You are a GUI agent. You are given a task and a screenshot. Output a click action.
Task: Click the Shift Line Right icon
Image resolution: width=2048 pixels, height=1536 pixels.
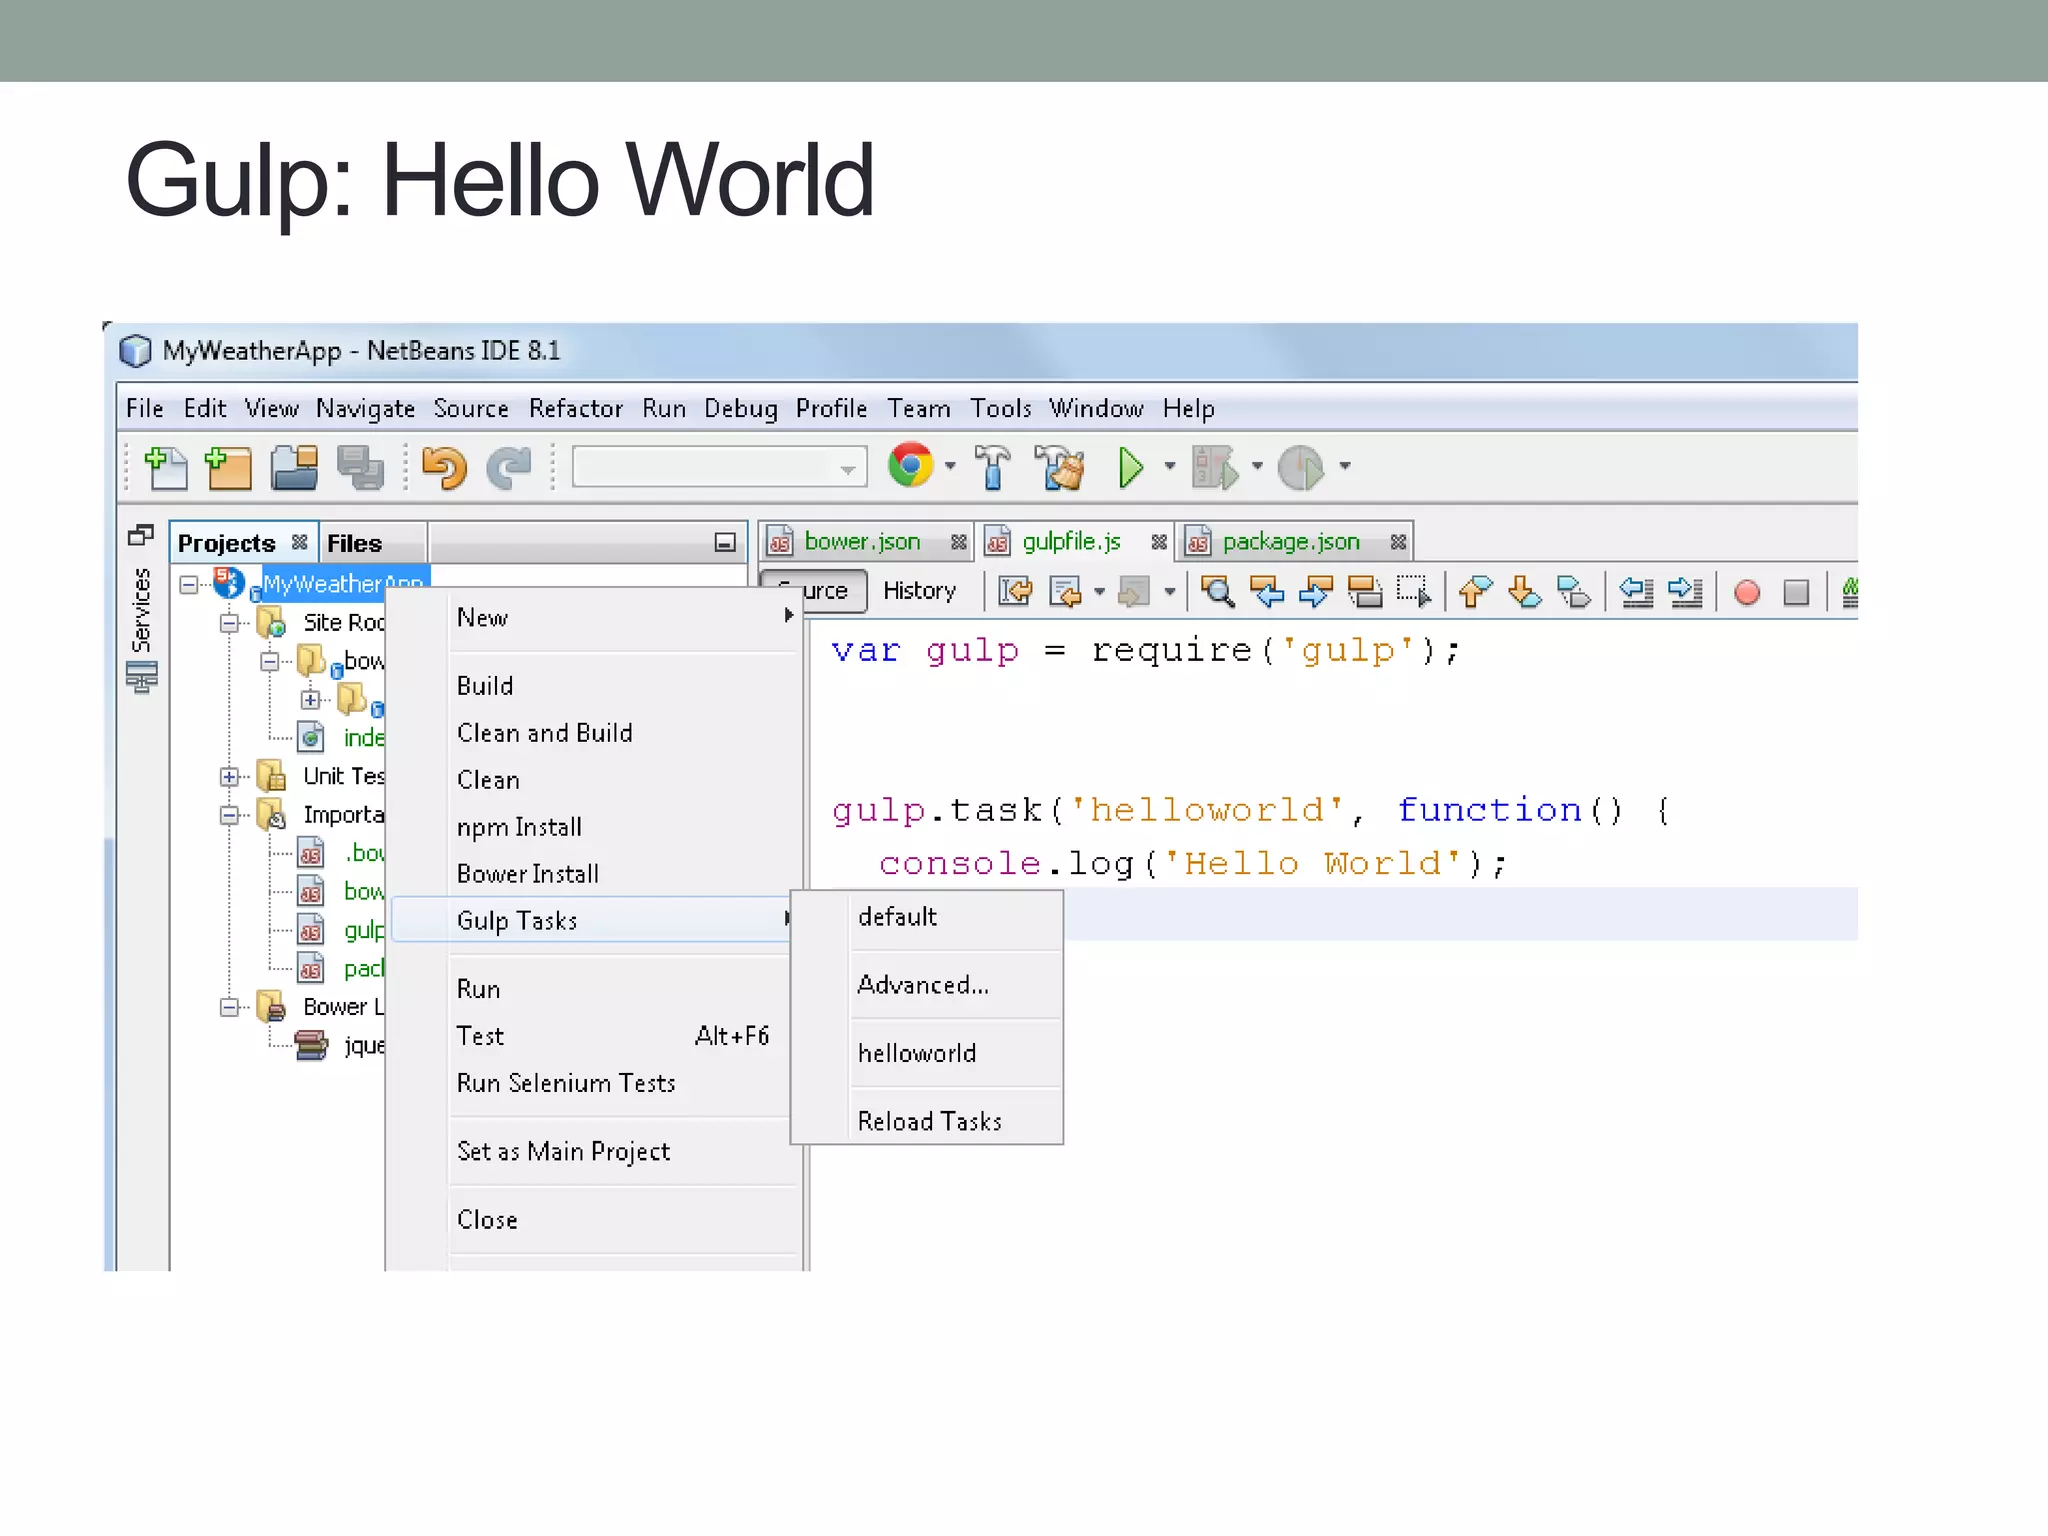click(x=1685, y=592)
